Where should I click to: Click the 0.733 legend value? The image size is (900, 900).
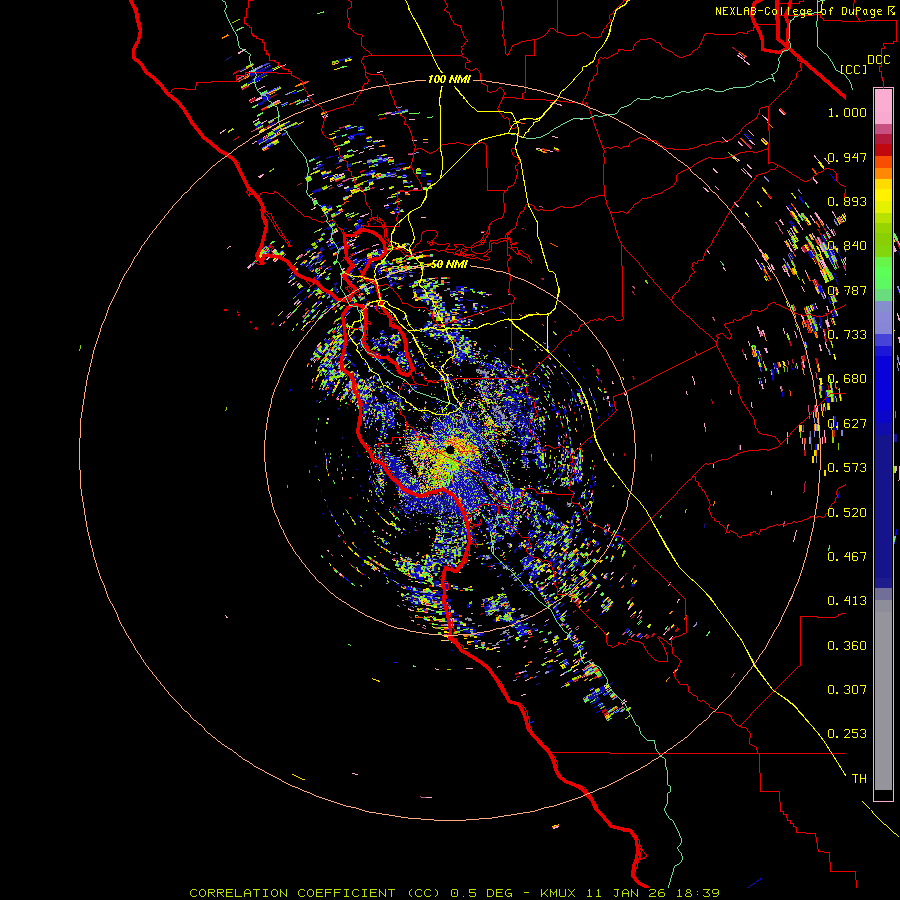click(x=847, y=335)
